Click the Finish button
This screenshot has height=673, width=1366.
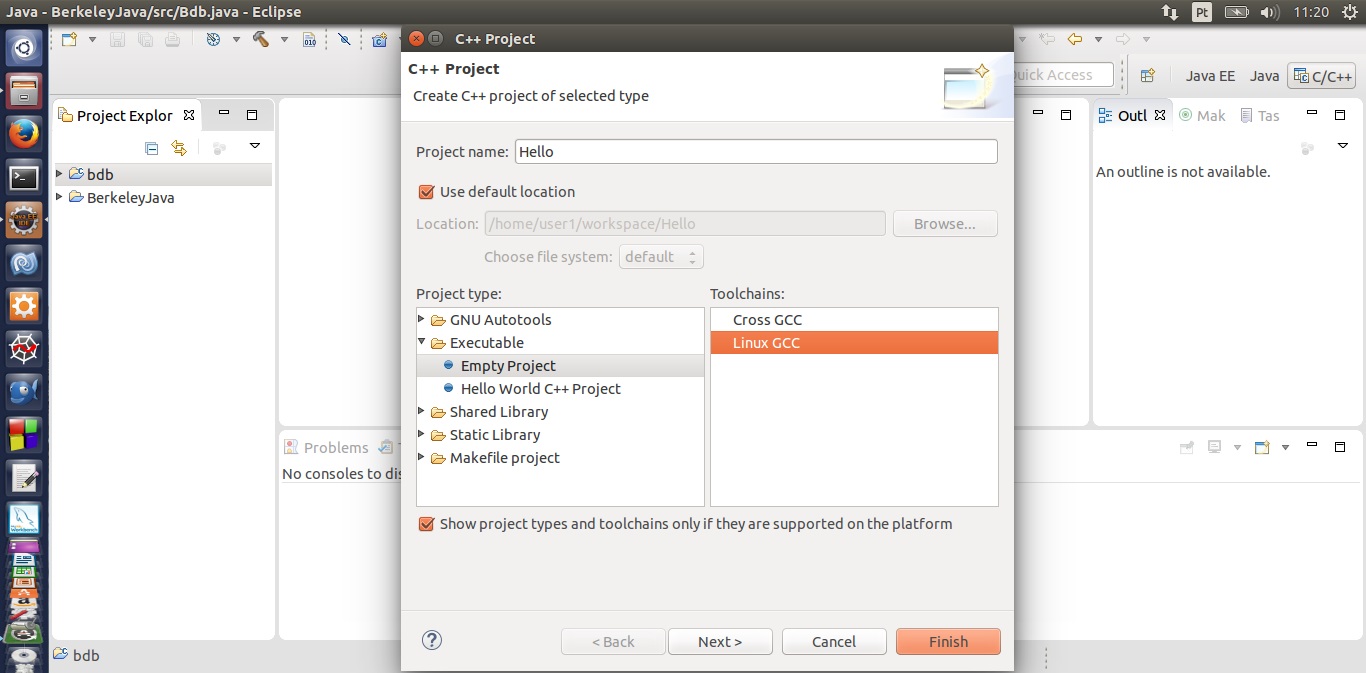click(x=947, y=642)
